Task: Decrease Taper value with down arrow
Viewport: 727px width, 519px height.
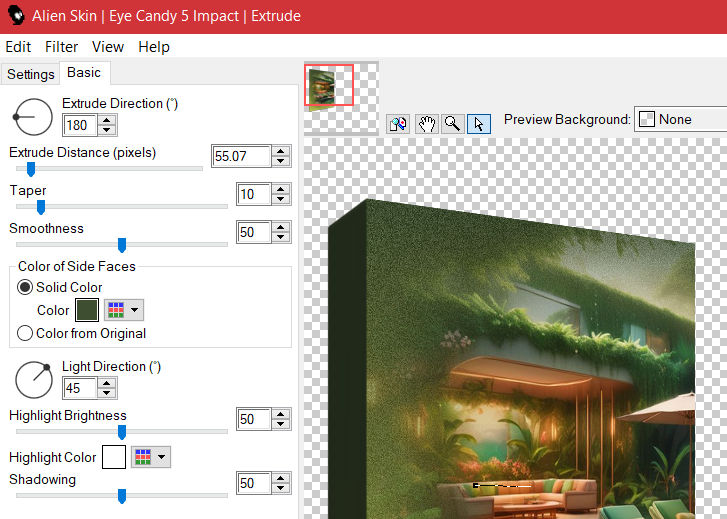Action: tap(281, 199)
